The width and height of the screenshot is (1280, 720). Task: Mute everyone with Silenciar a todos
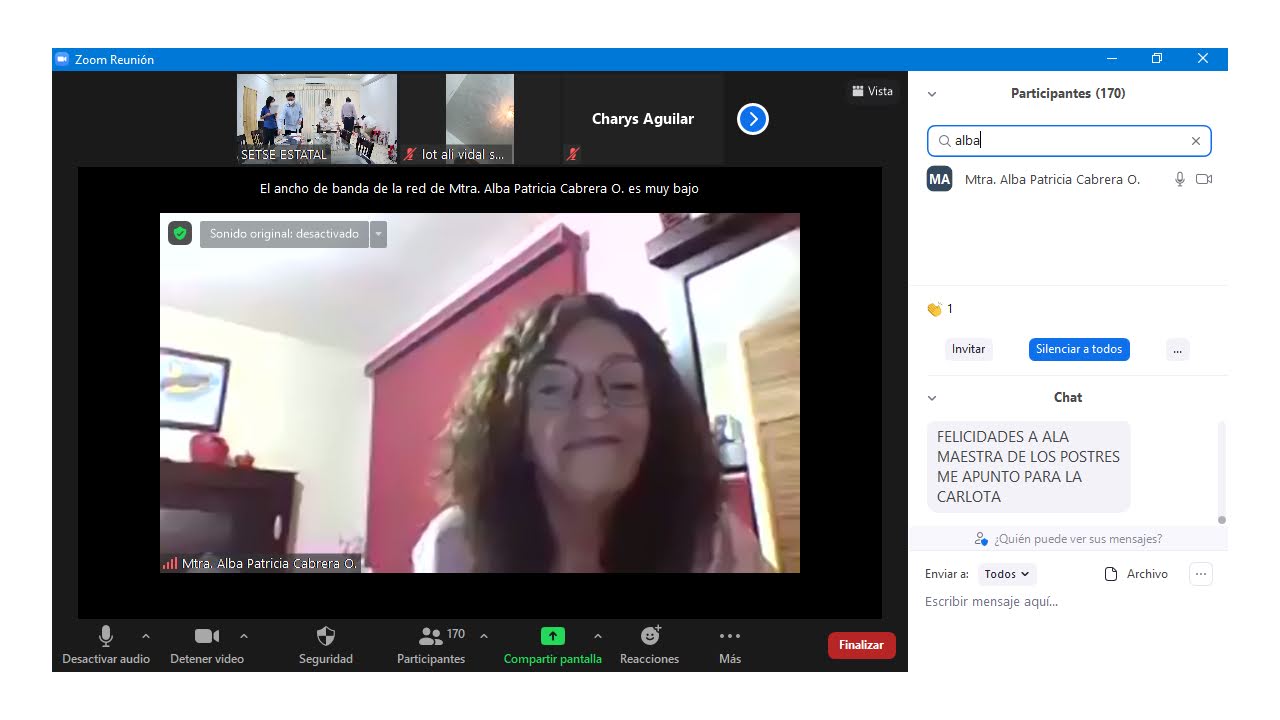point(1079,349)
